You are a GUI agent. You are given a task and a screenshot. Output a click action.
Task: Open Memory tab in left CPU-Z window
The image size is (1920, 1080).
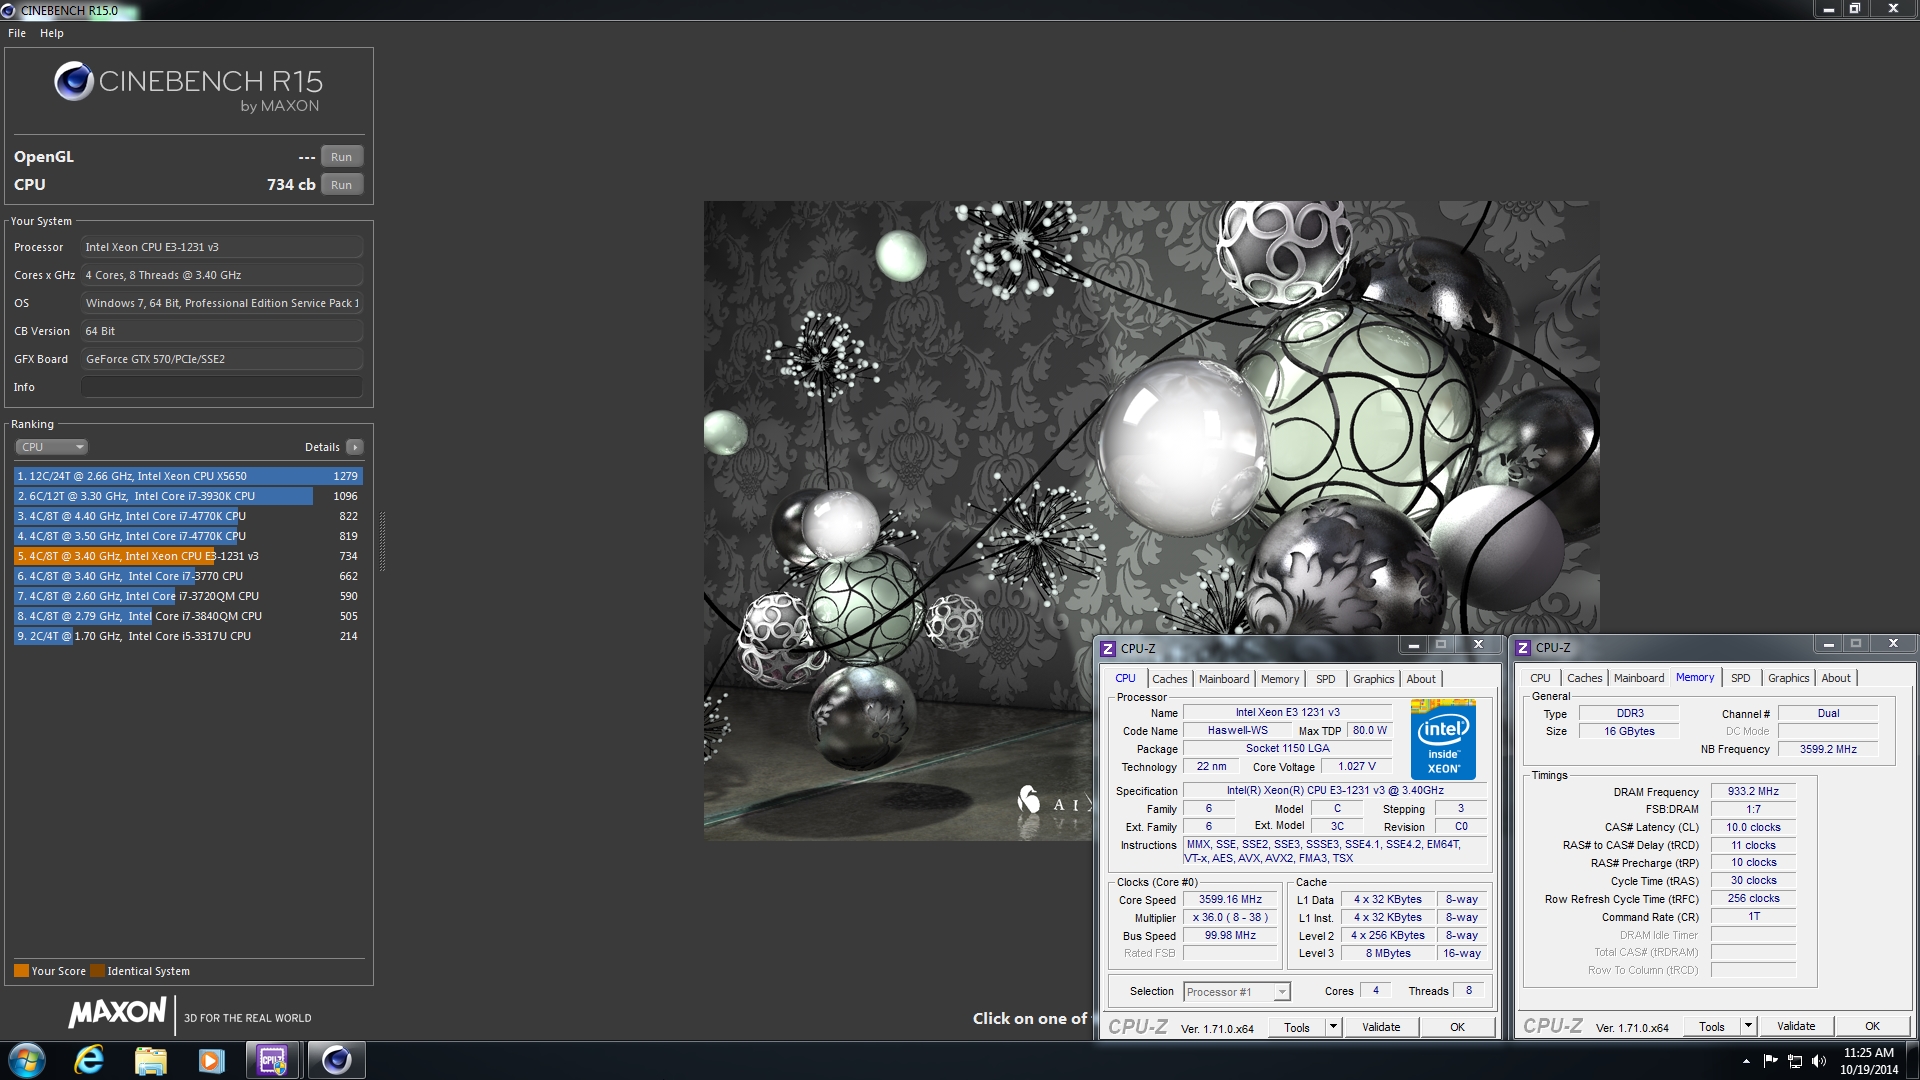click(x=1280, y=679)
